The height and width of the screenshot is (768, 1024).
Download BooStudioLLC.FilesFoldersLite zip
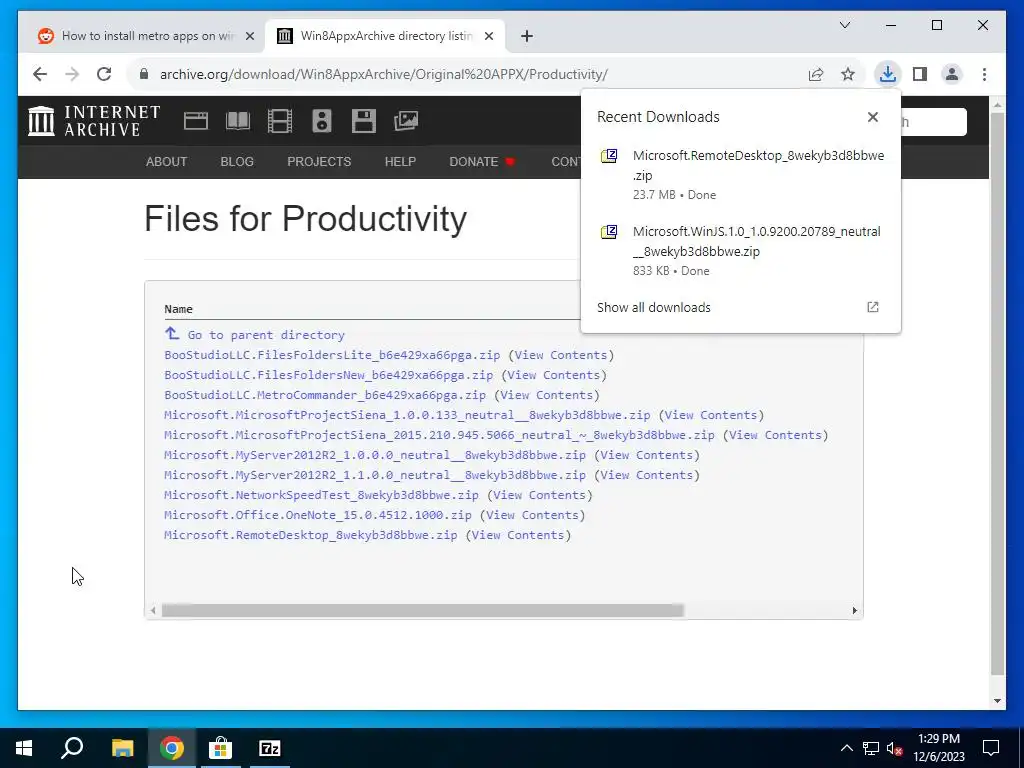coord(332,355)
